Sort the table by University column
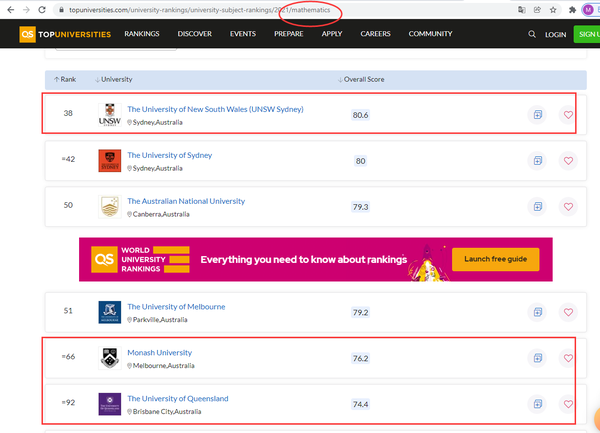 pyautogui.click(x=113, y=79)
